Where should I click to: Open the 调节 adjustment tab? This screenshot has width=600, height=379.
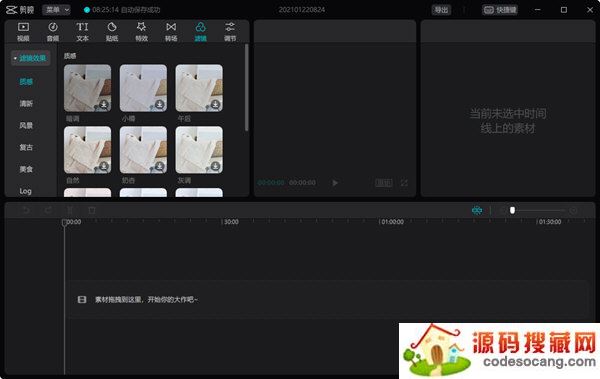230,31
